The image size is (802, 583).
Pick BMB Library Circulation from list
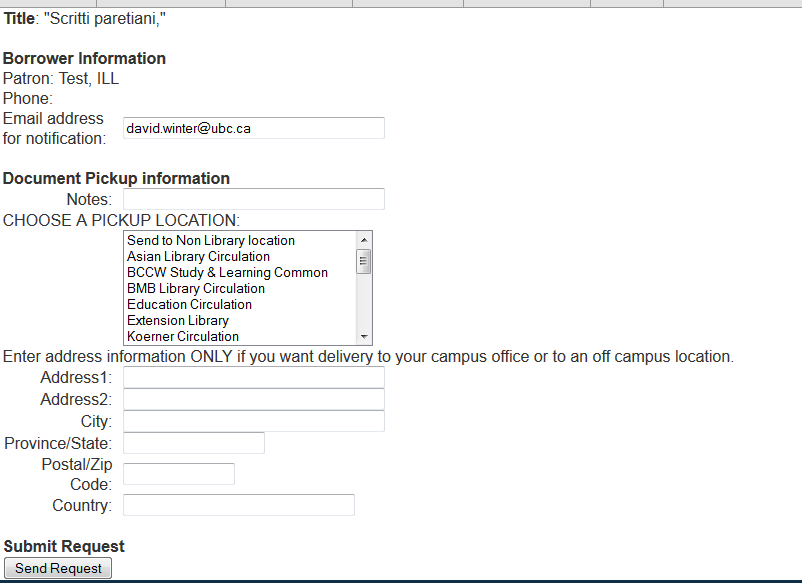pos(196,289)
